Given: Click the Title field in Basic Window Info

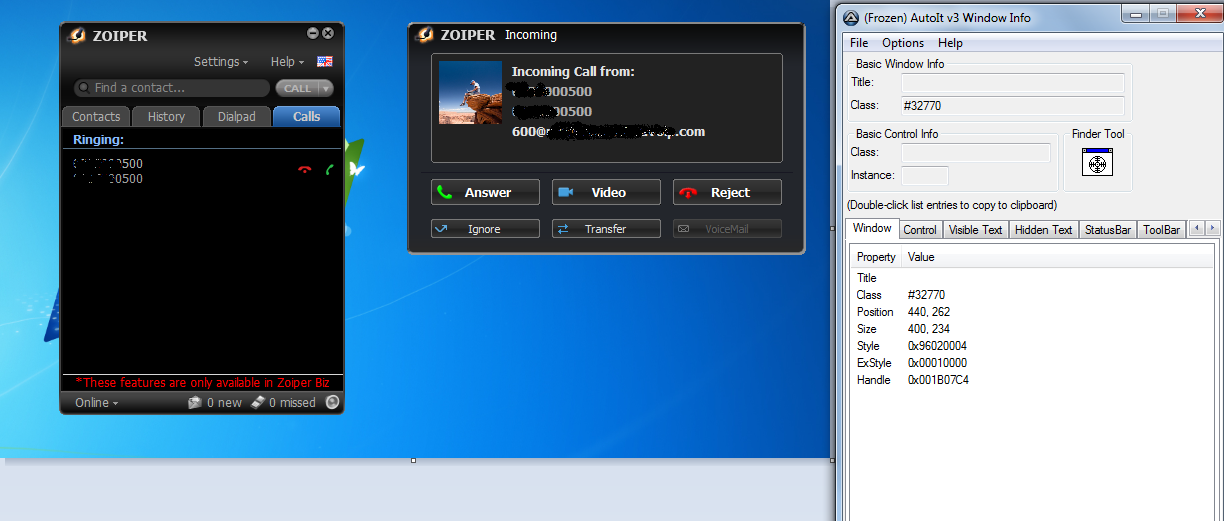Looking at the screenshot, I should 1012,83.
